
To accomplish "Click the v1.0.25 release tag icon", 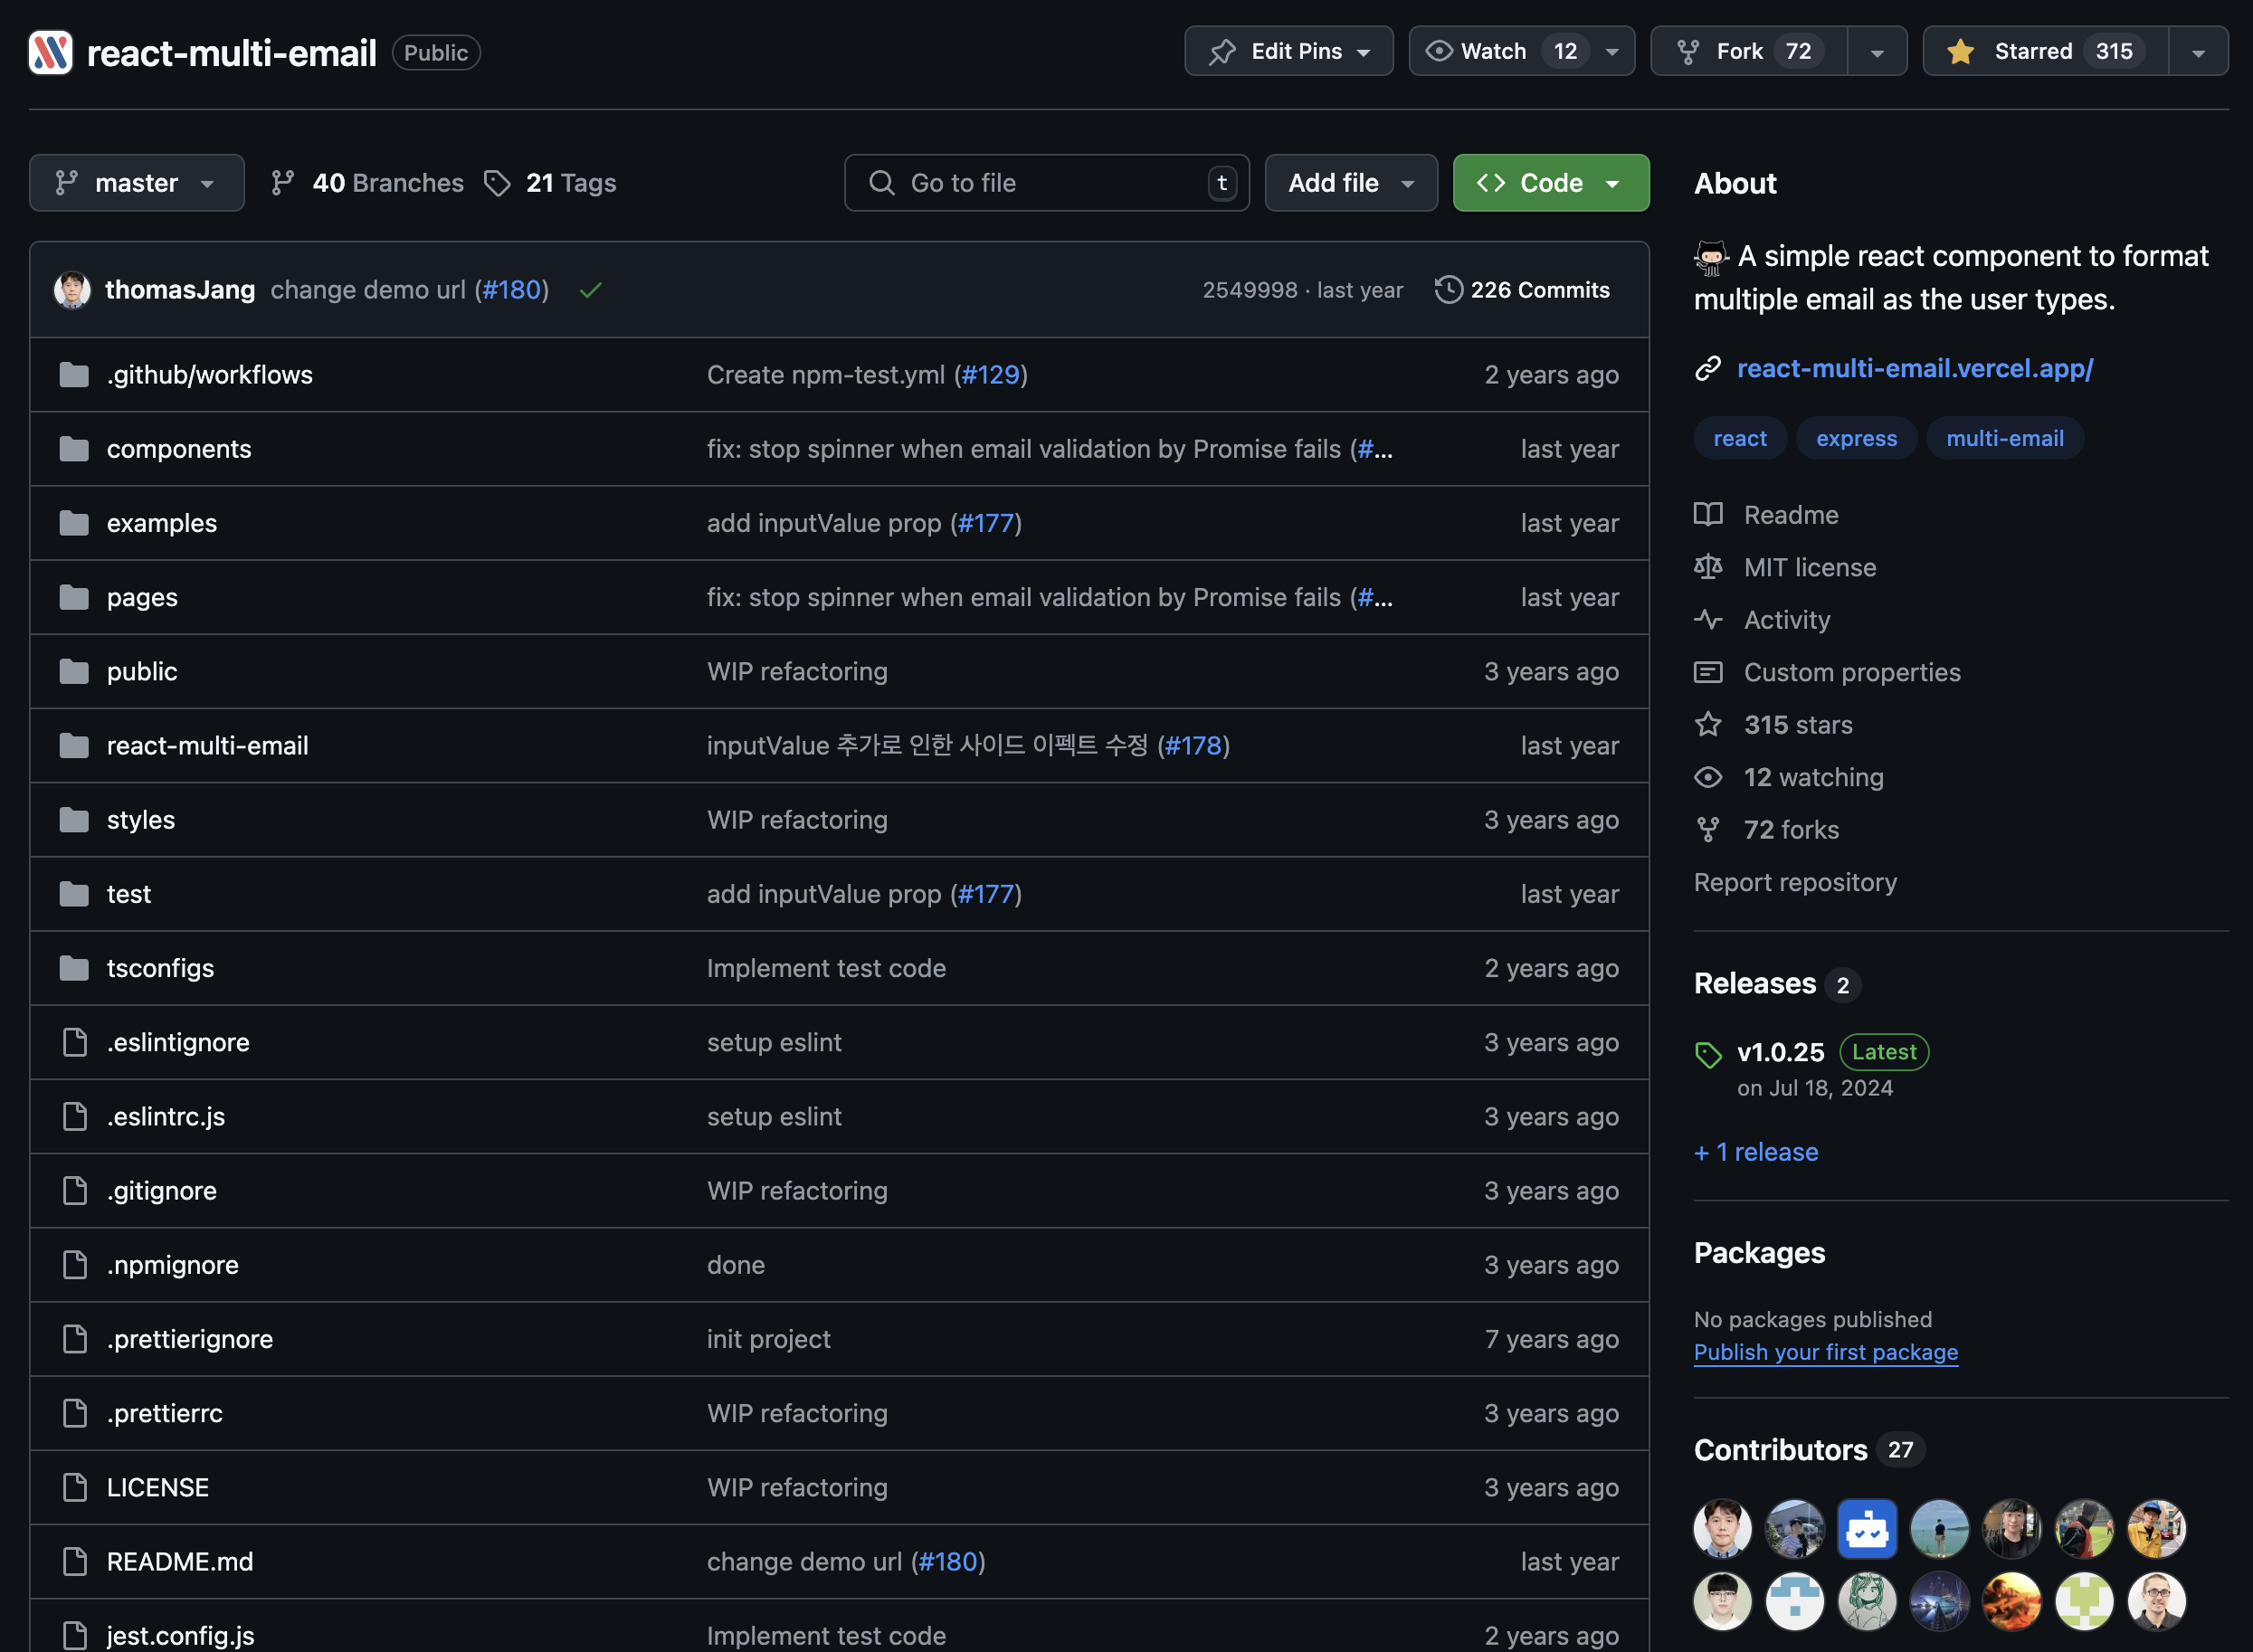I will click(x=1708, y=1054).
